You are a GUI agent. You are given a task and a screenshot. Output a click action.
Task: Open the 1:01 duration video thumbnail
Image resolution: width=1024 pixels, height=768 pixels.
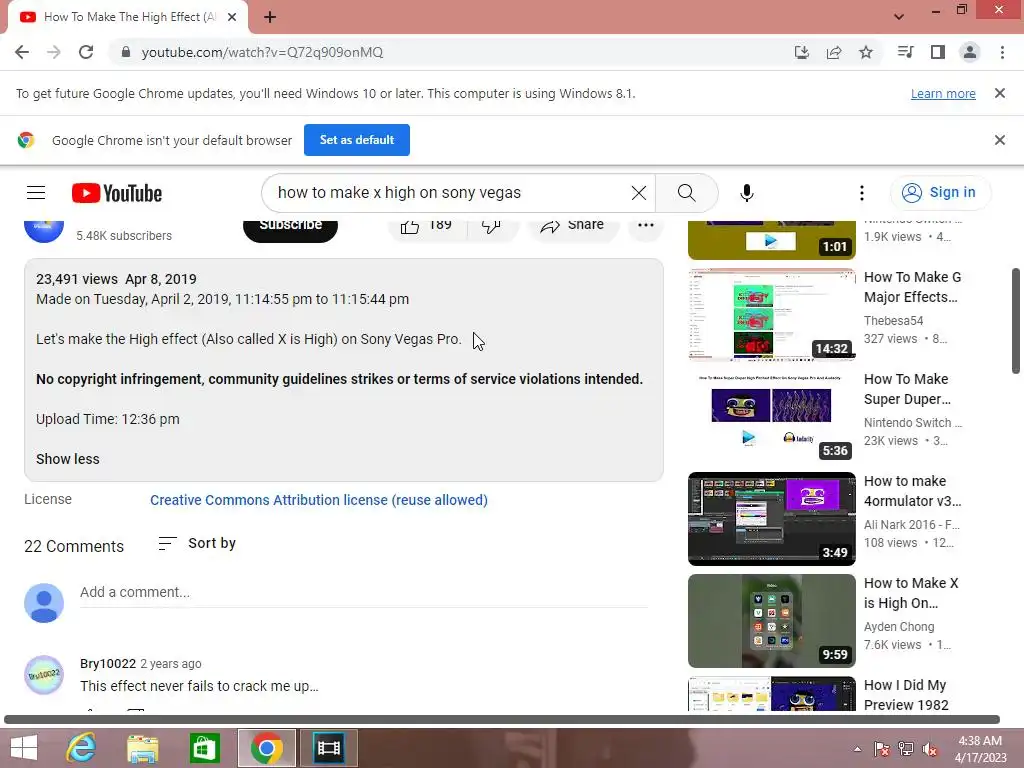772,240
